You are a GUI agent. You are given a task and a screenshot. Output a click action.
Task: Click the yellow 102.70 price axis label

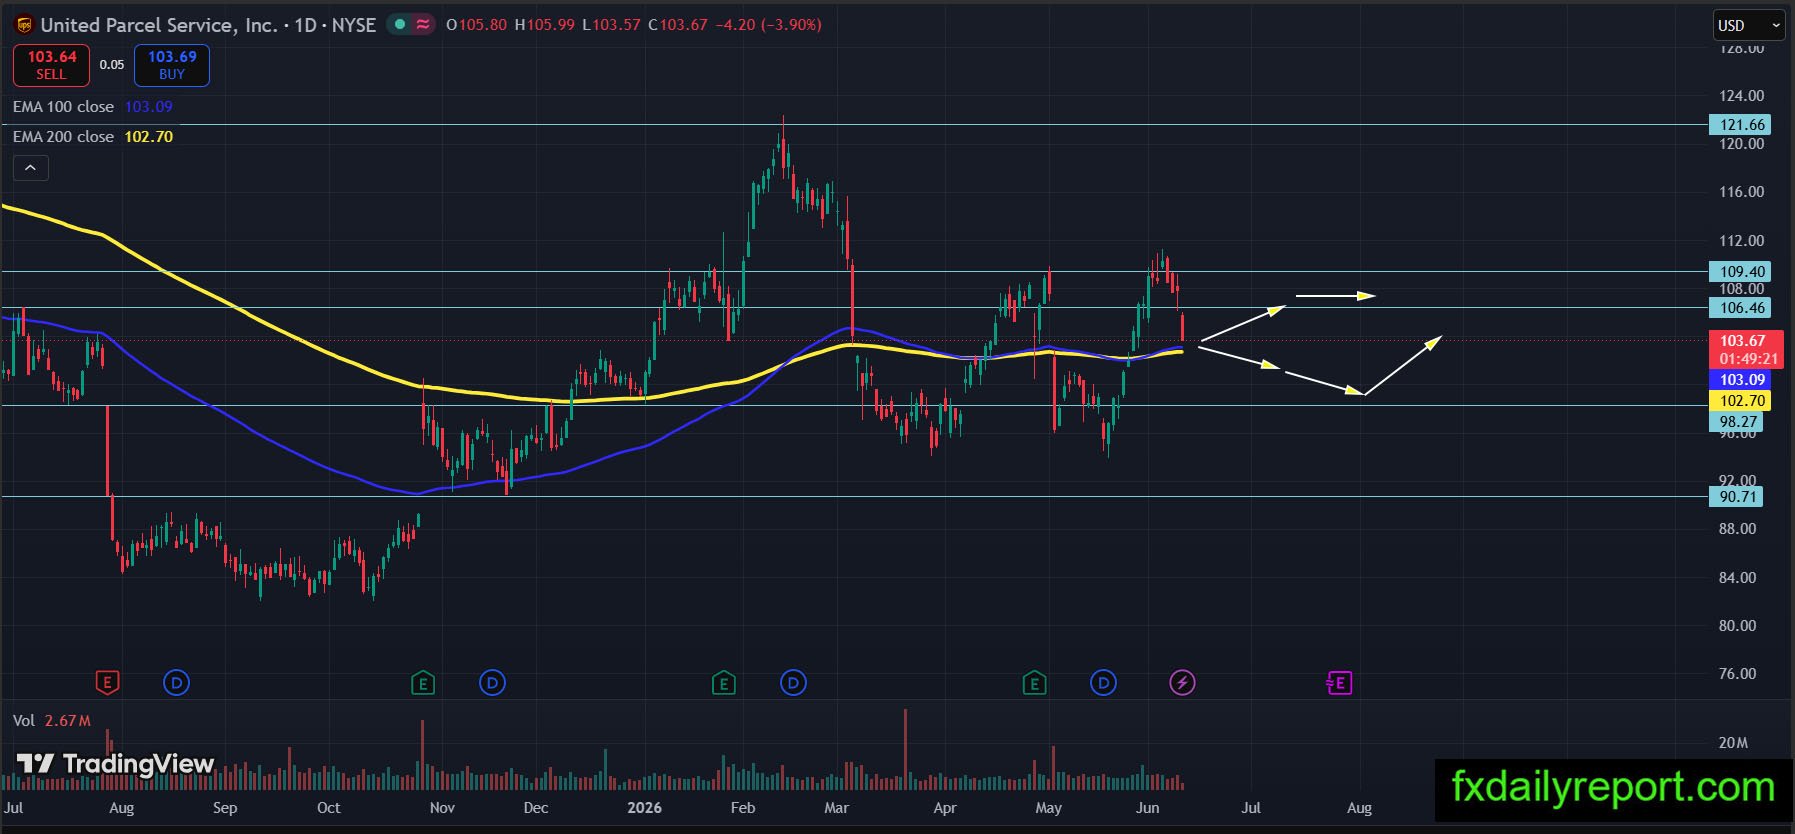[x=1741, y=401]
